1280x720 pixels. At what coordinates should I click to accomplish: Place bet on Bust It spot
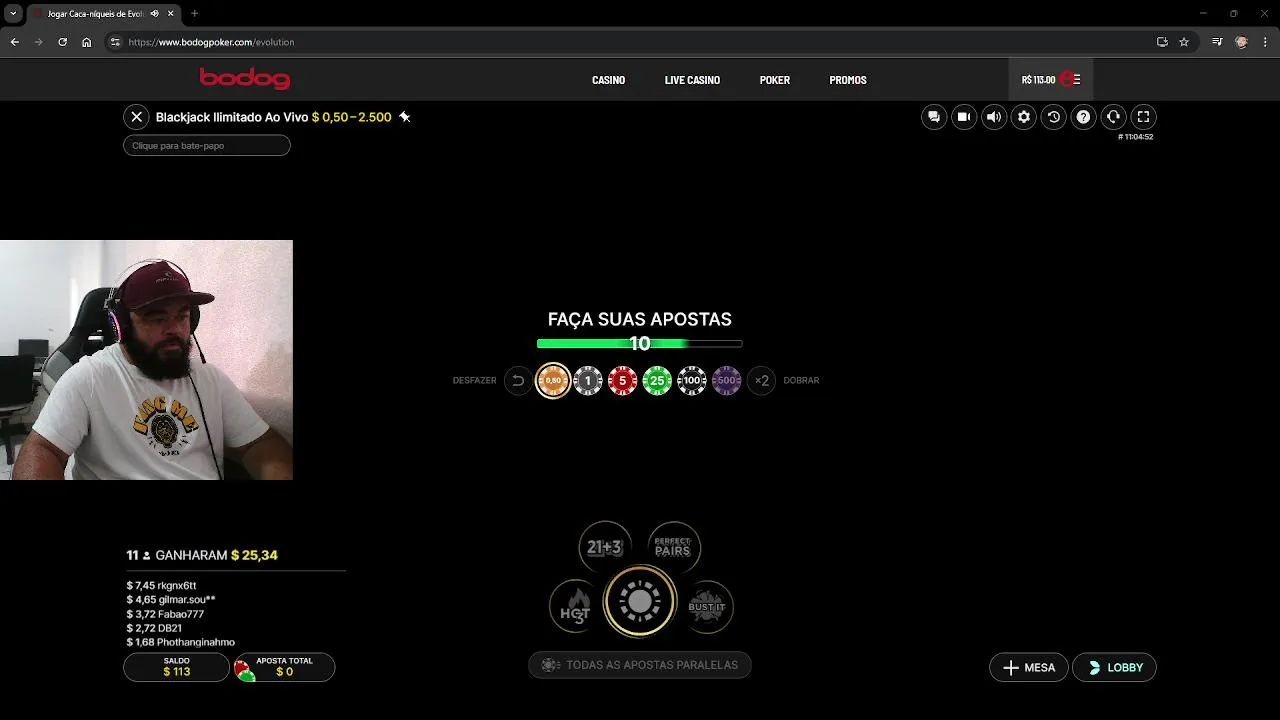pyautogui.click(x=707, y=606)
